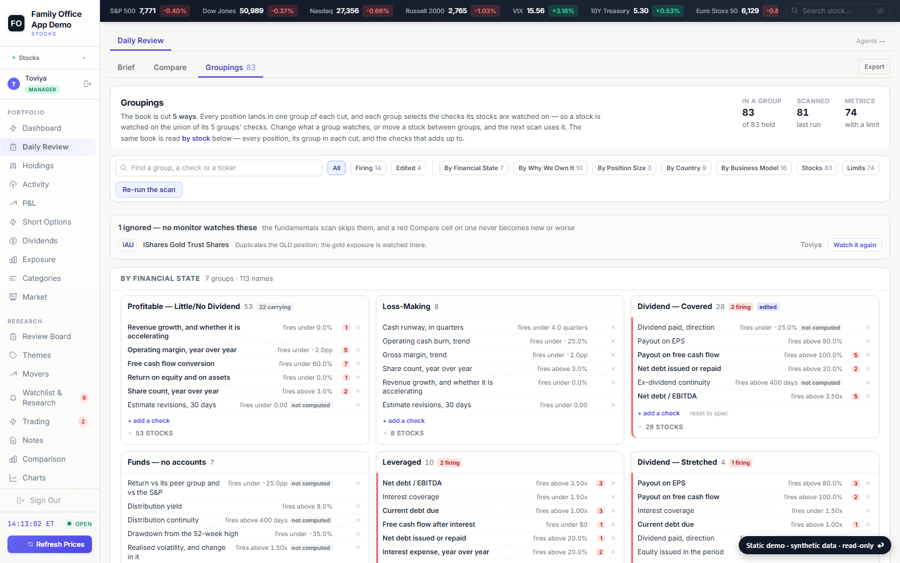This screenshot has width=900, height=563.
Task: Click the FO app logo
Action: coord(16,23)
